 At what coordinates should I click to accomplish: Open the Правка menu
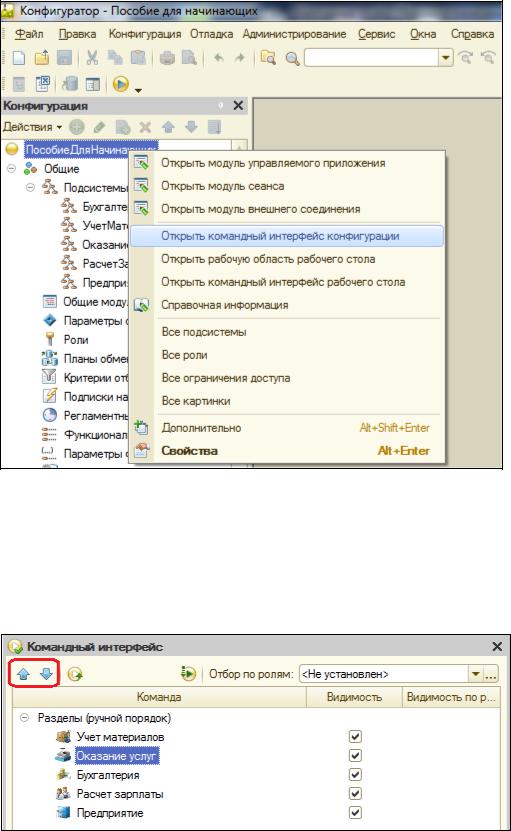pyautogui.click(x=77, y=34)
